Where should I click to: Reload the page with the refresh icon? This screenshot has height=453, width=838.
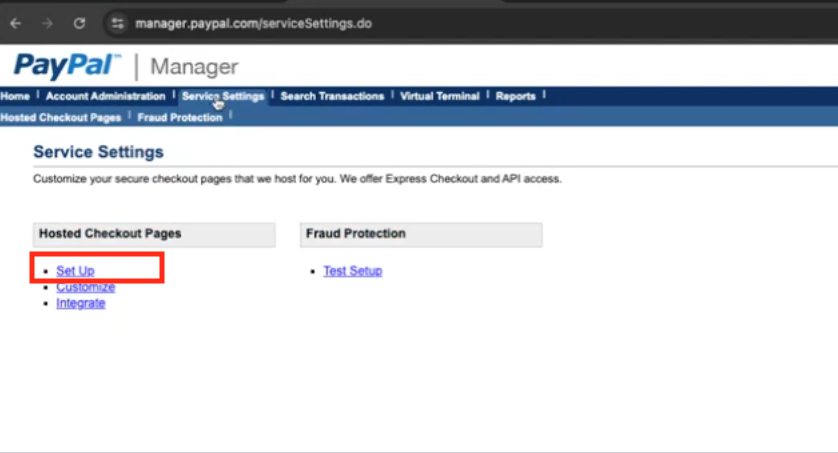point(79,24)
